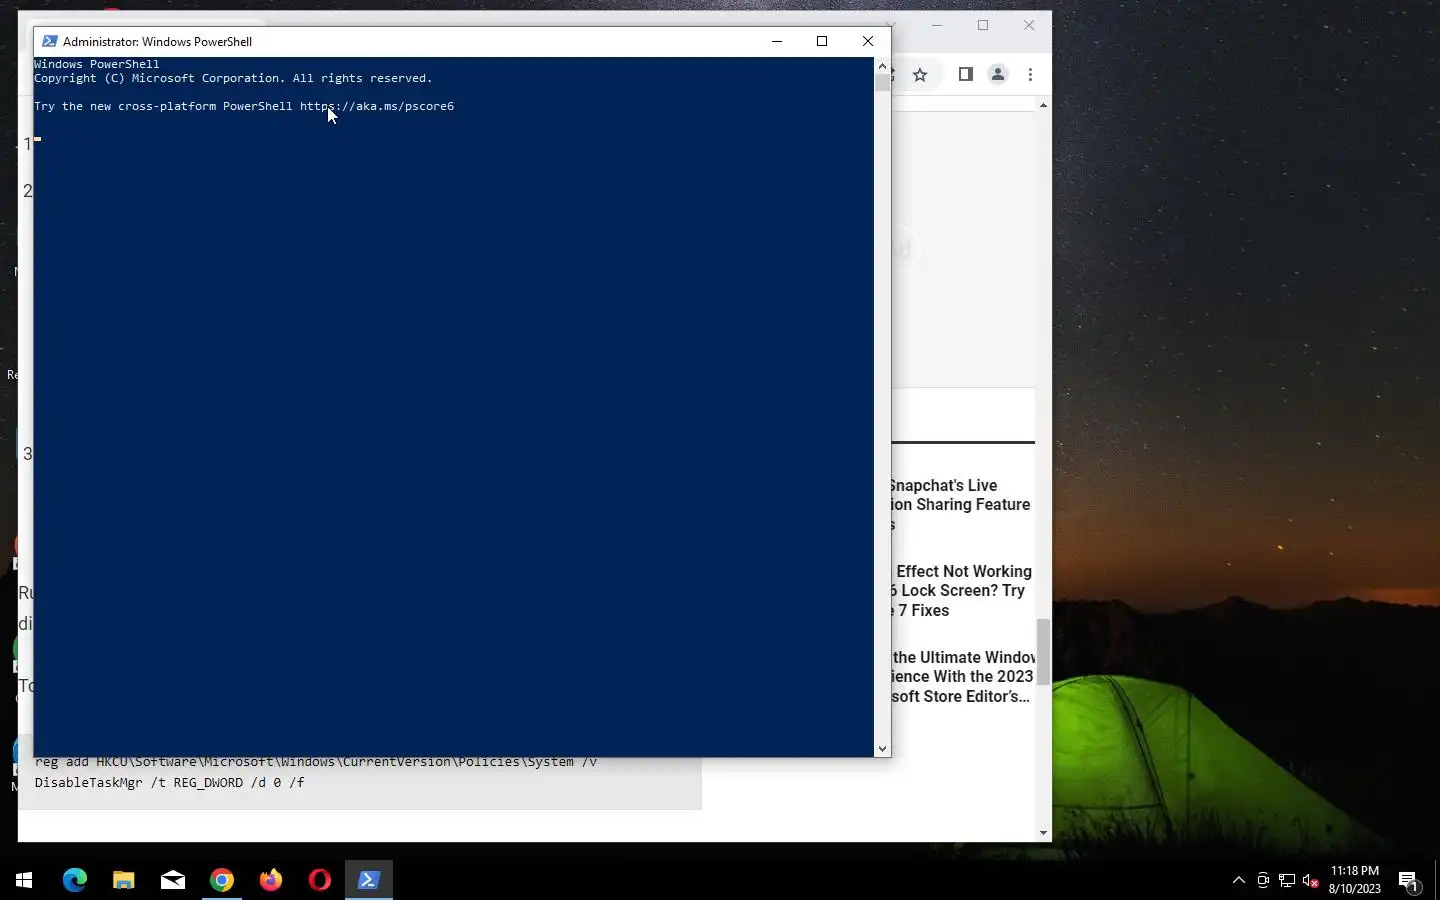This screenshot has height=900, width=1440.
Task: Open the Windows Start menu
Action: pyautogui.click(x=24, y=880)
